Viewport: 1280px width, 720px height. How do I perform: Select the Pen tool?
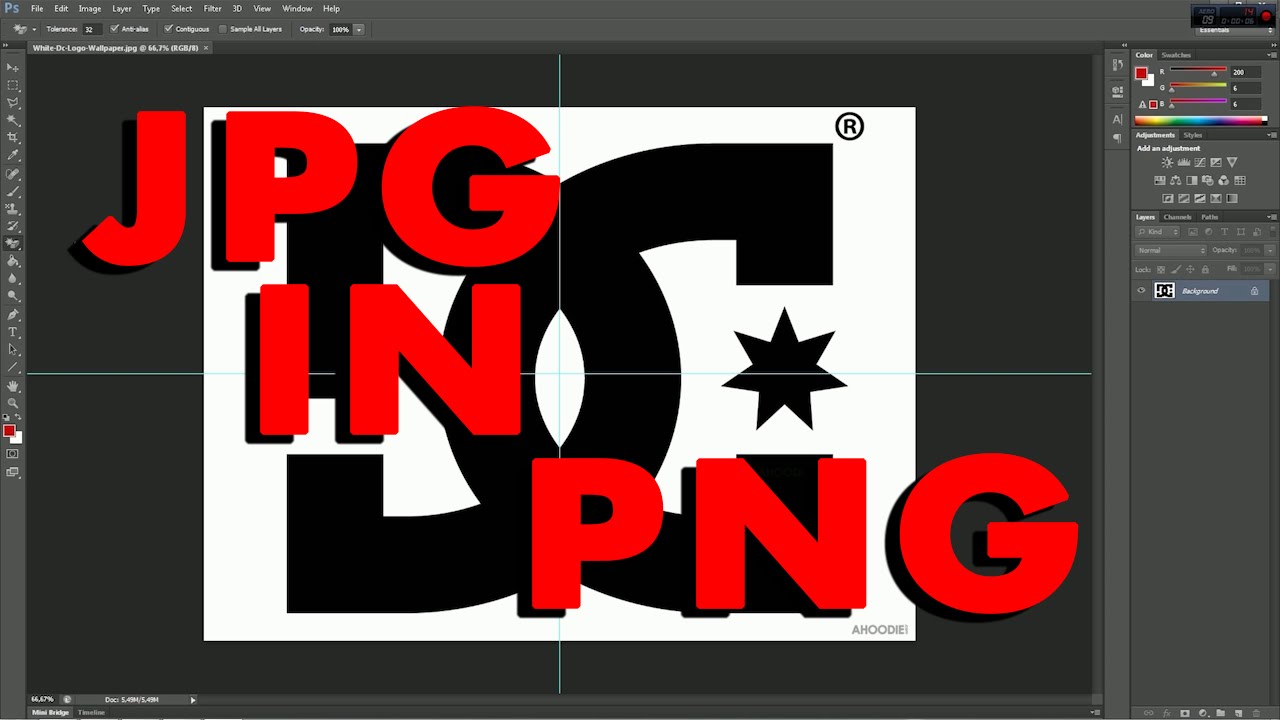point(13,314)
